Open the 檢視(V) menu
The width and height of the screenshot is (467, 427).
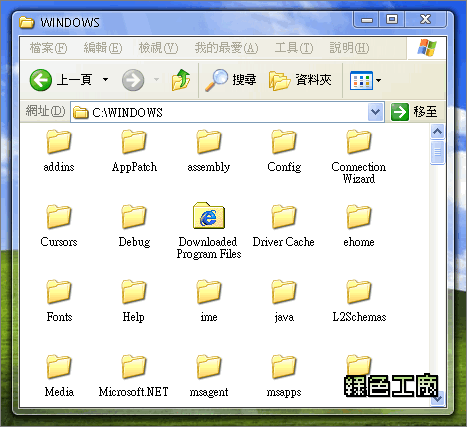tap(158, 48)
